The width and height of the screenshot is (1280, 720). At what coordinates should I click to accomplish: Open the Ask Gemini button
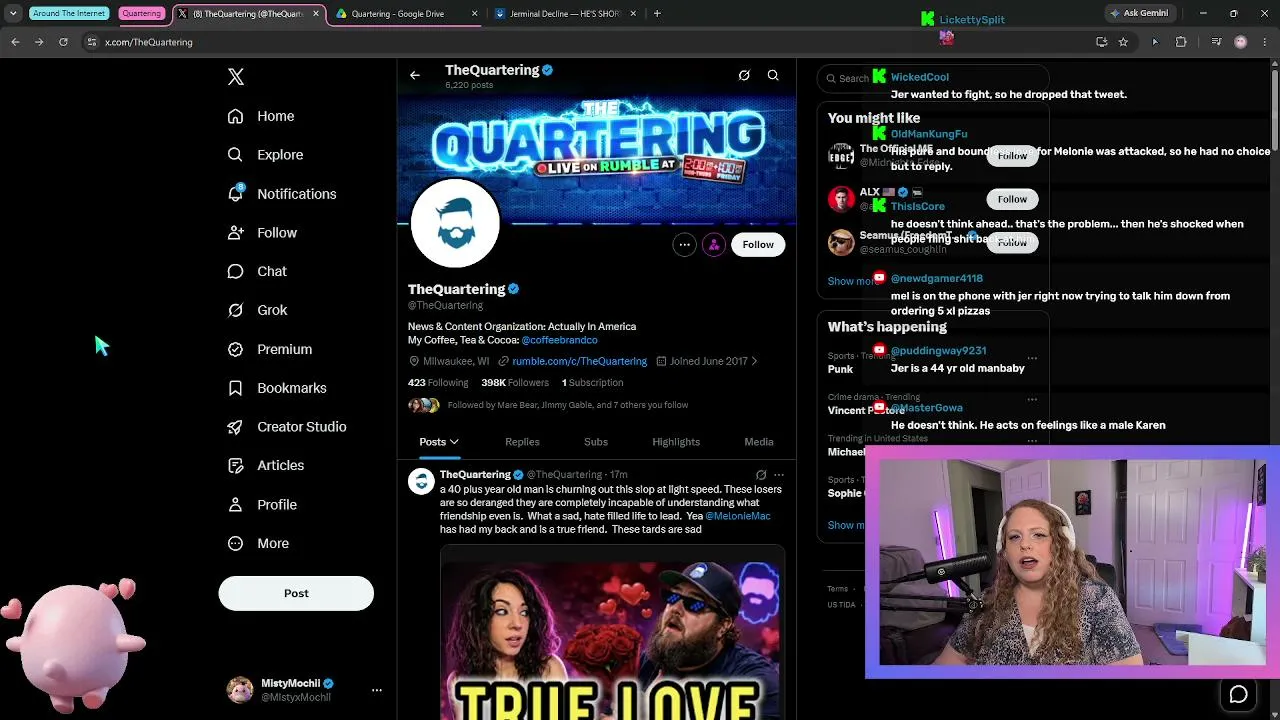tap(1138, 14)
